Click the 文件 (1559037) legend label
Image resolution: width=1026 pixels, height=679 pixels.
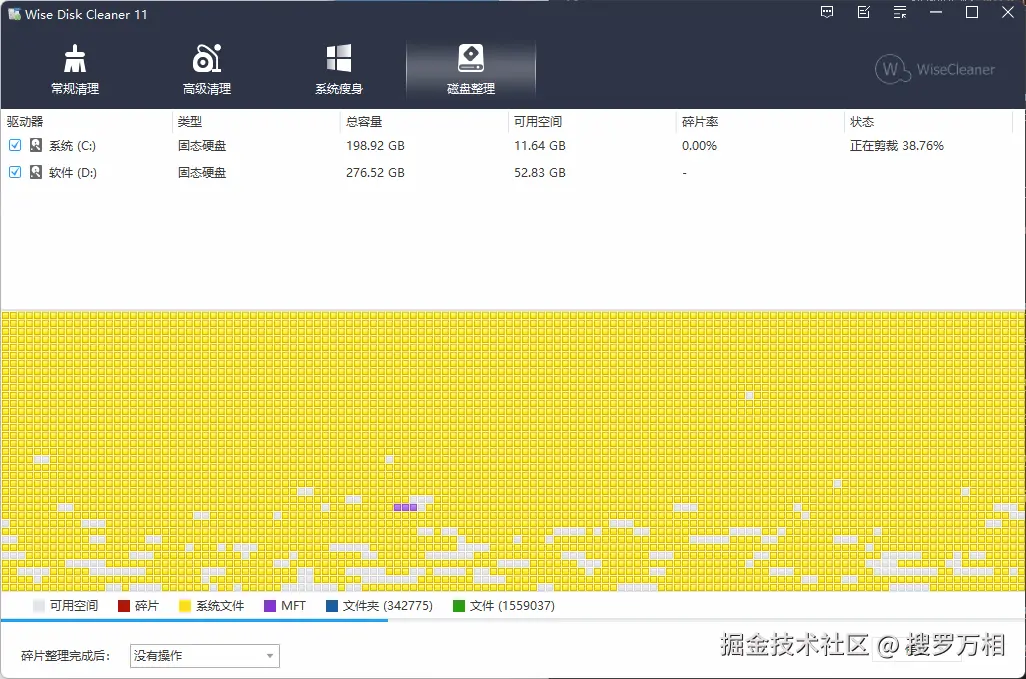point(512,606)
